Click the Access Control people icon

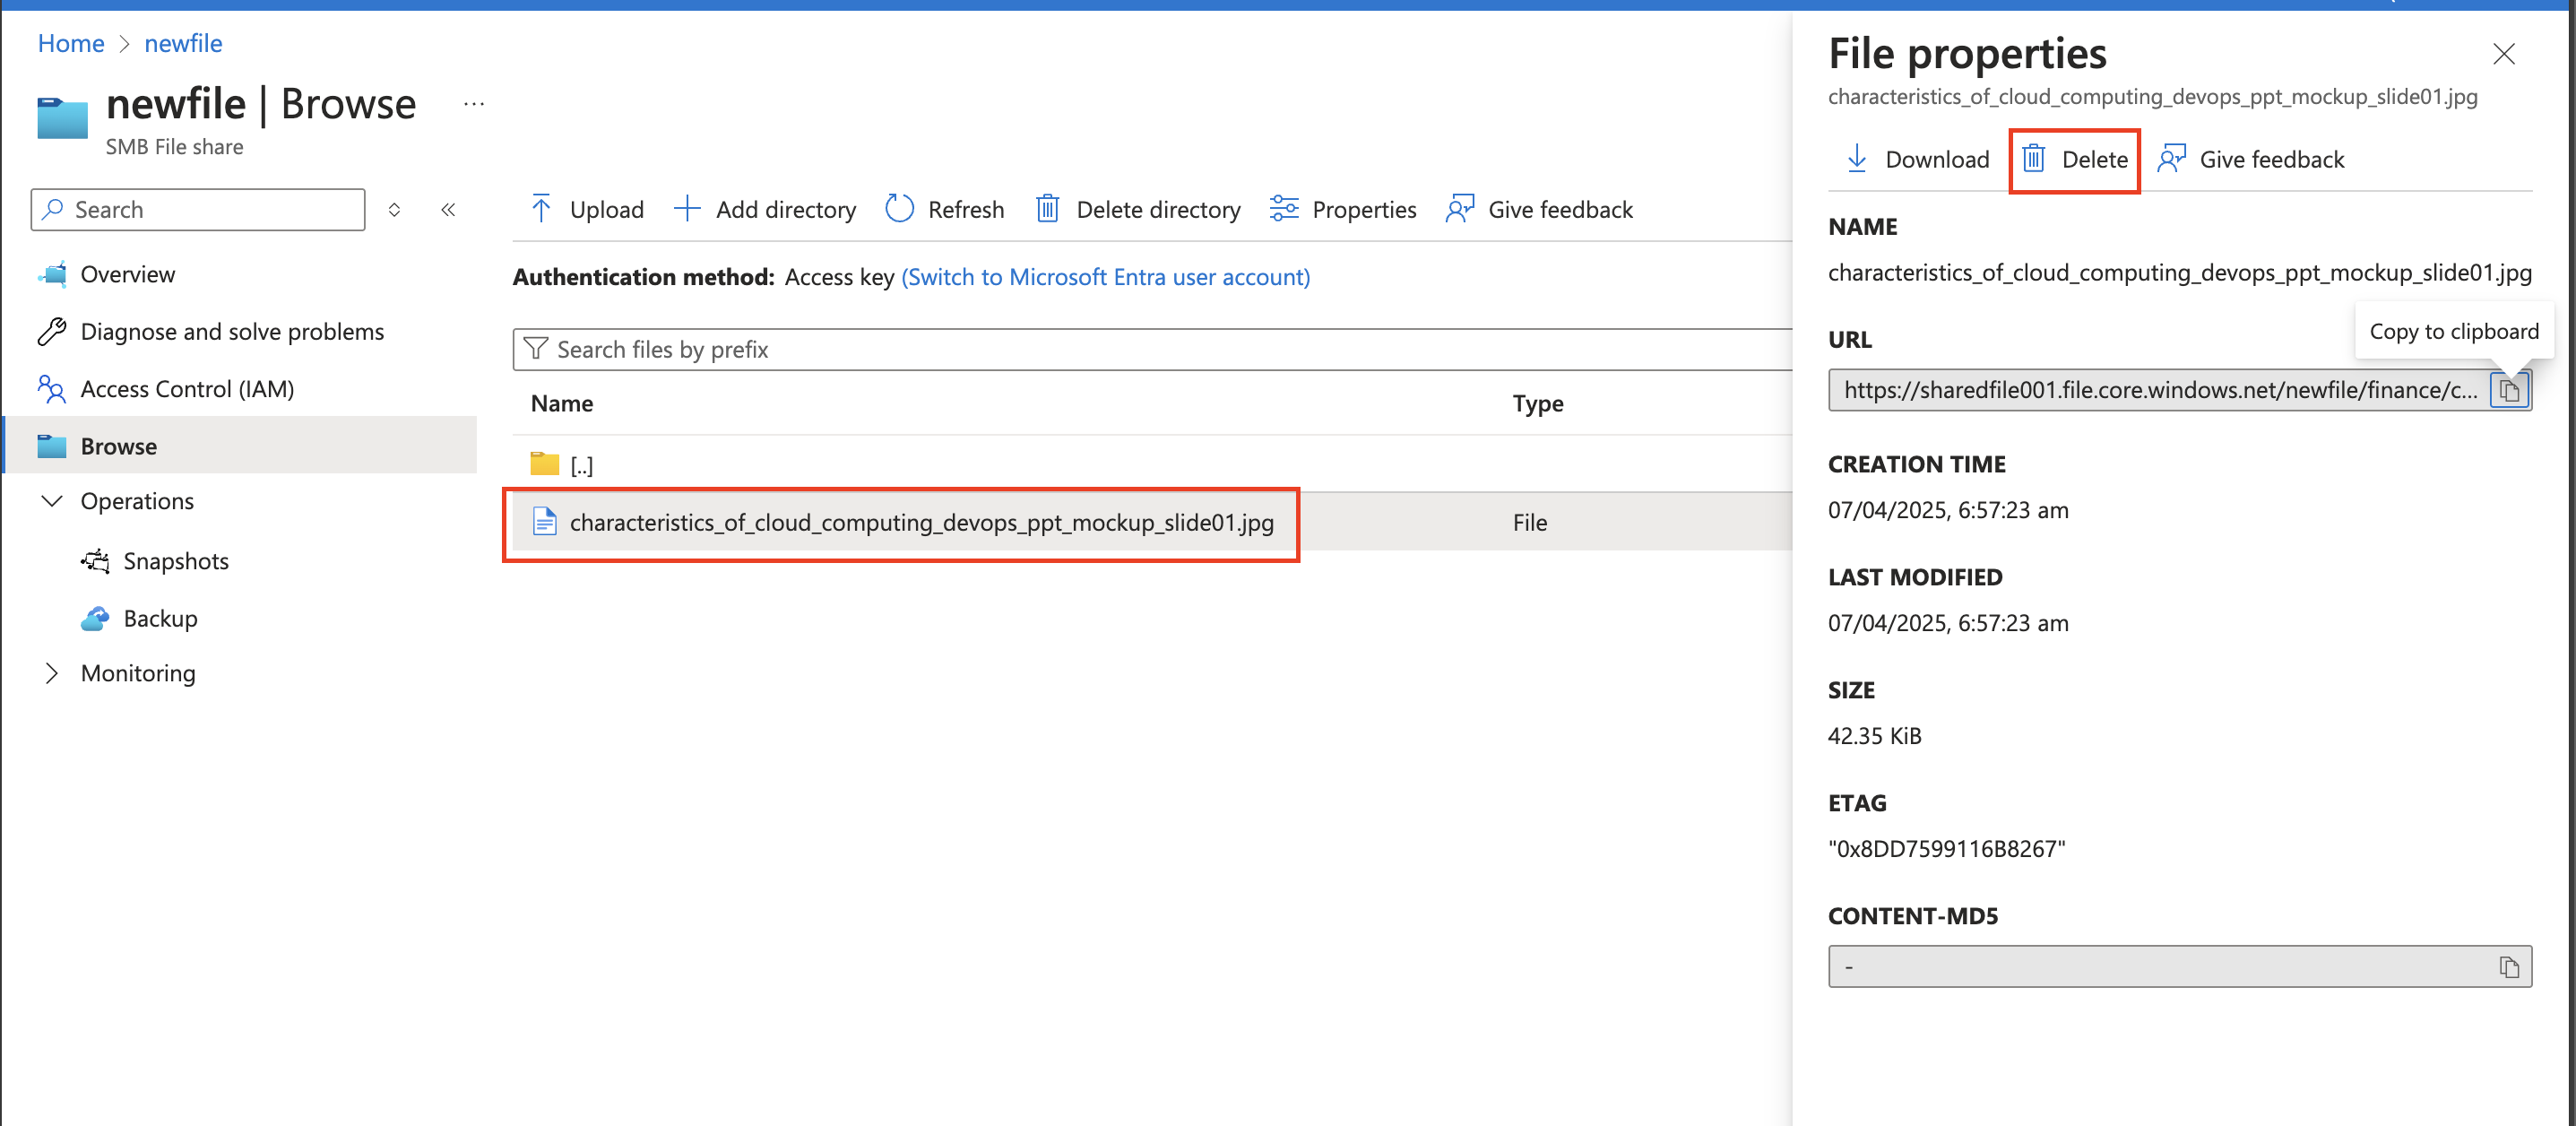(52, 388)
